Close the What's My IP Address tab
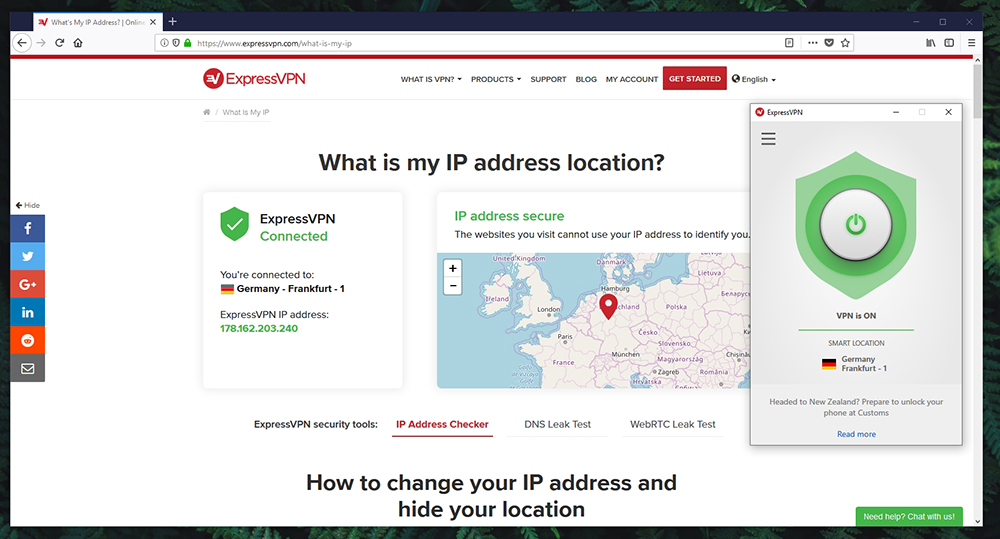The width and height of the screenshot is (1000, 539). click(153, 22)
